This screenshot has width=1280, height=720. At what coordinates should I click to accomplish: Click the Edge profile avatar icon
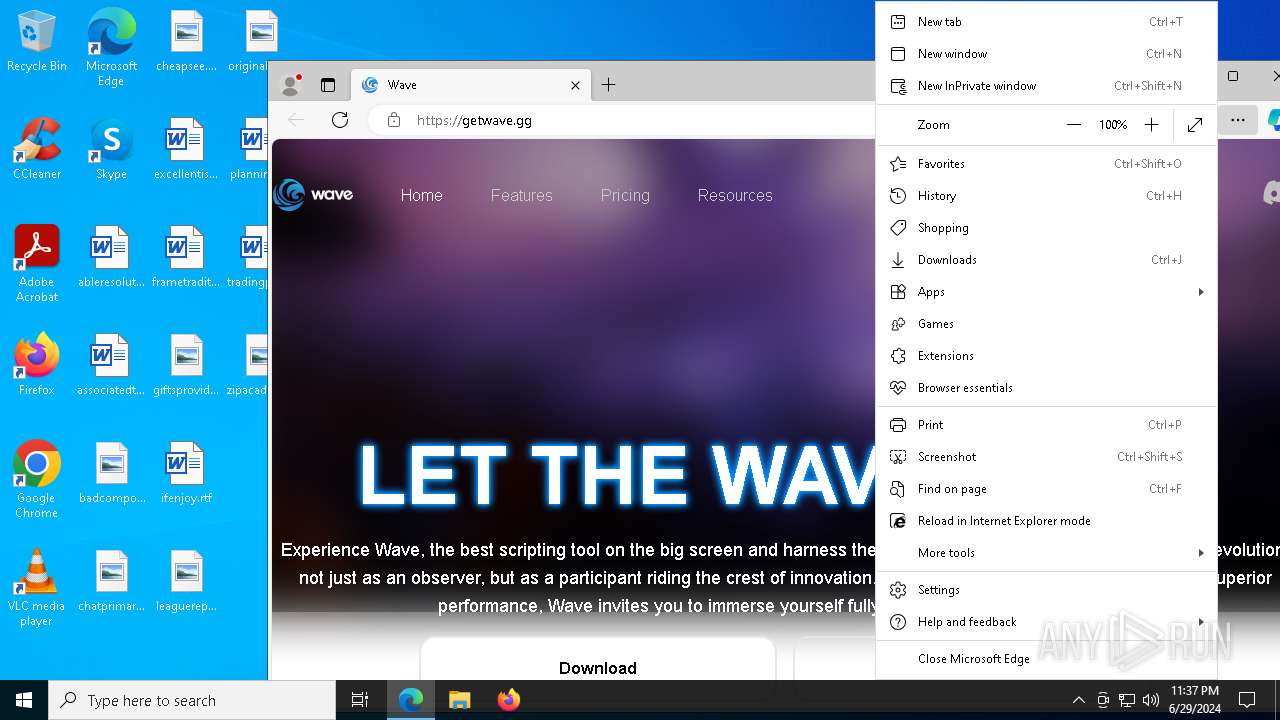pos(291,85)
